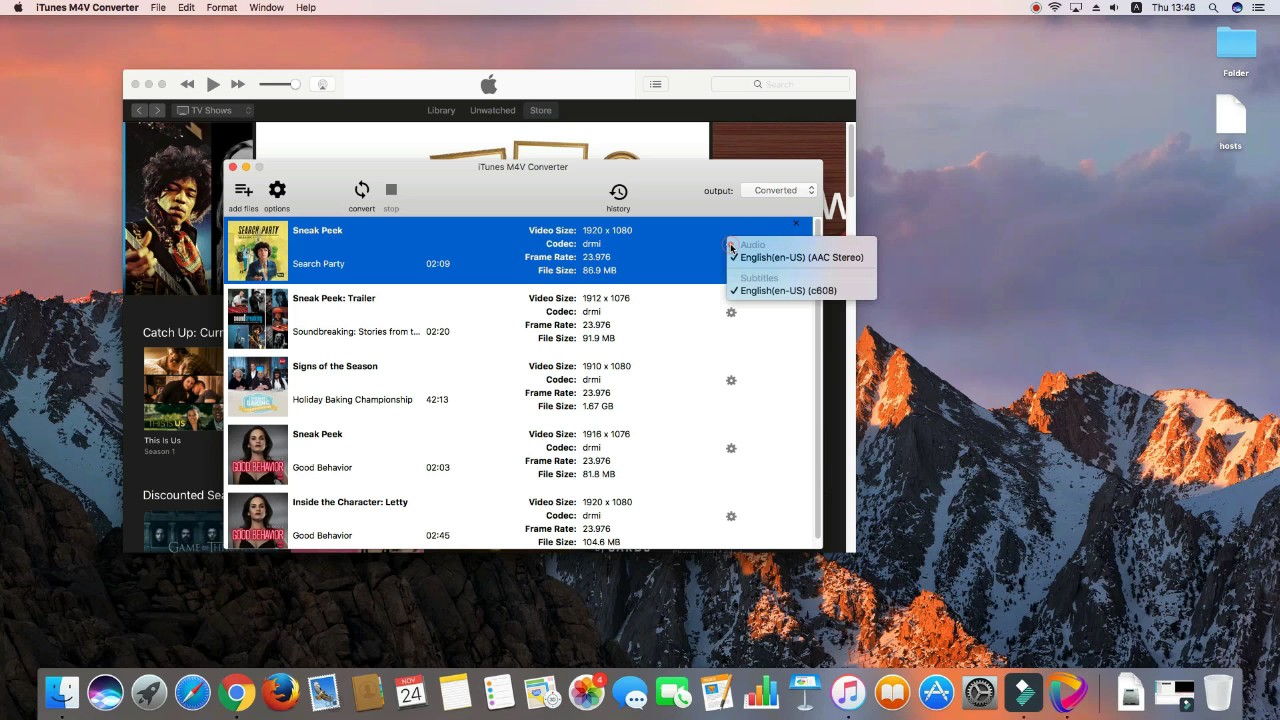Image resolution: width=1280 pixels, height=720 pixels.
Task: Open the Apple menu
Action: click(x=17, y=7)
